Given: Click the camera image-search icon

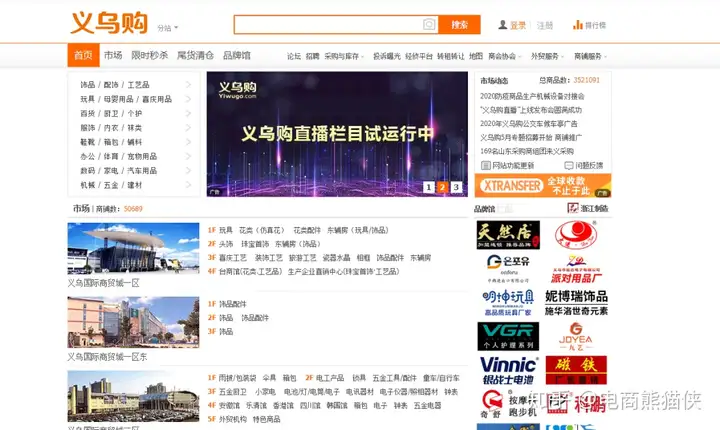Looking at the screenshot, I should click(429, 24).
